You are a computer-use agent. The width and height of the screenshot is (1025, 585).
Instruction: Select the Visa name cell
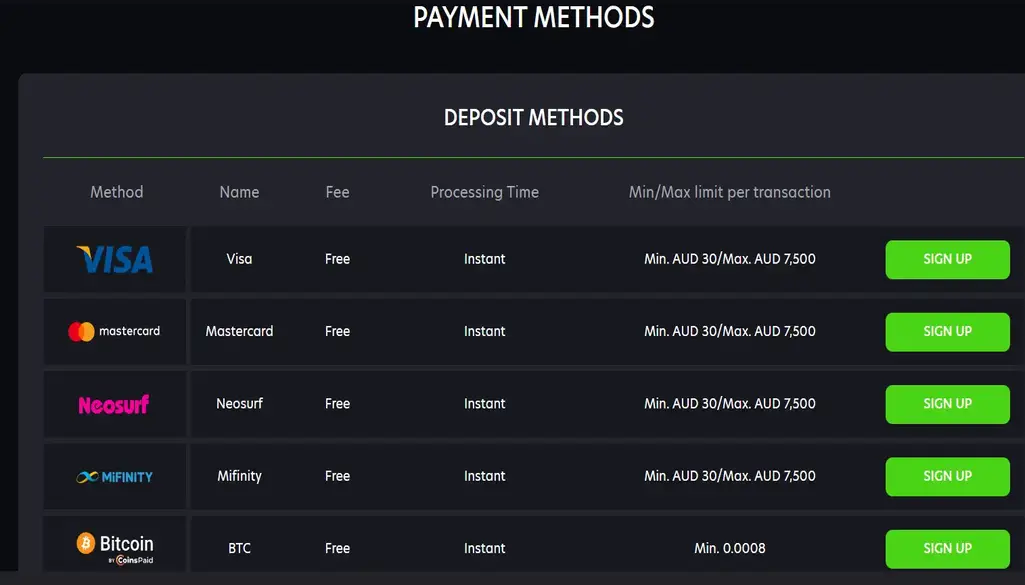(x=239, y=259)
